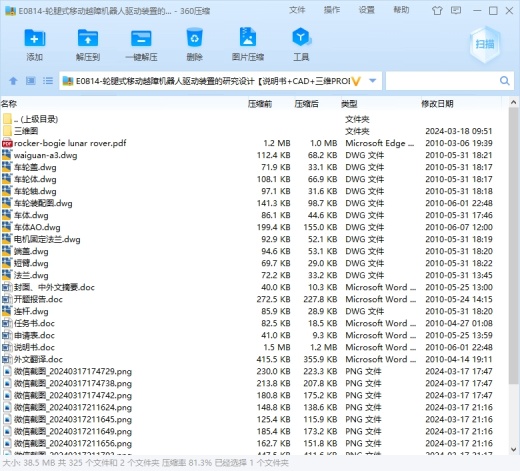Click the 解压到 (Extract to) icon
The width and height of the screenshot is (520, 471).
[88, 38]
